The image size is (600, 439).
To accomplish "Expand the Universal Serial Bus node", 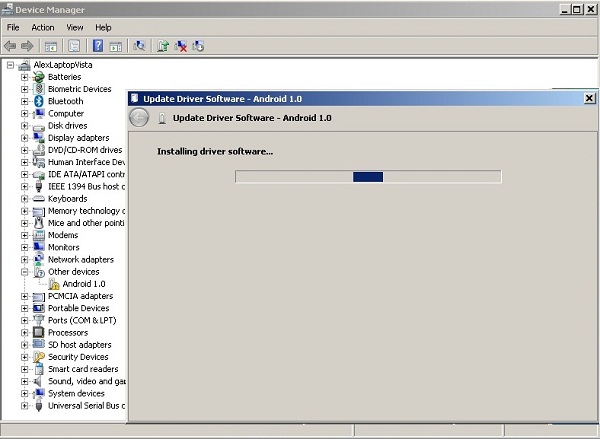I will click(25, 406).
